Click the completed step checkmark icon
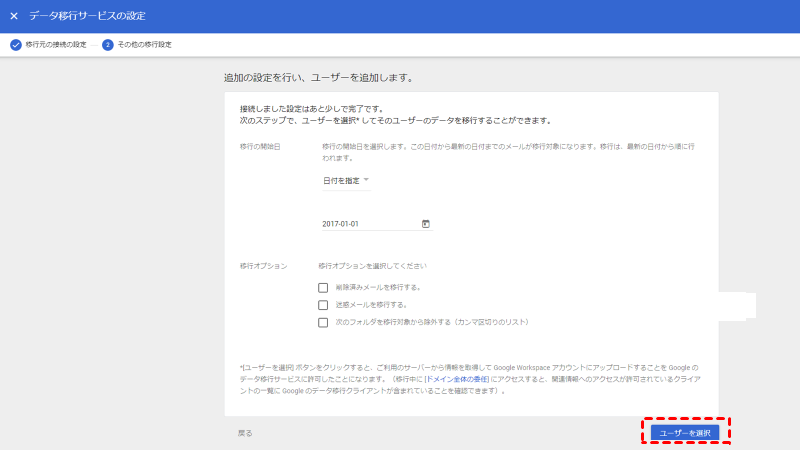The width and height of the screenshot is (800, 450). click(x=16, y=45)
